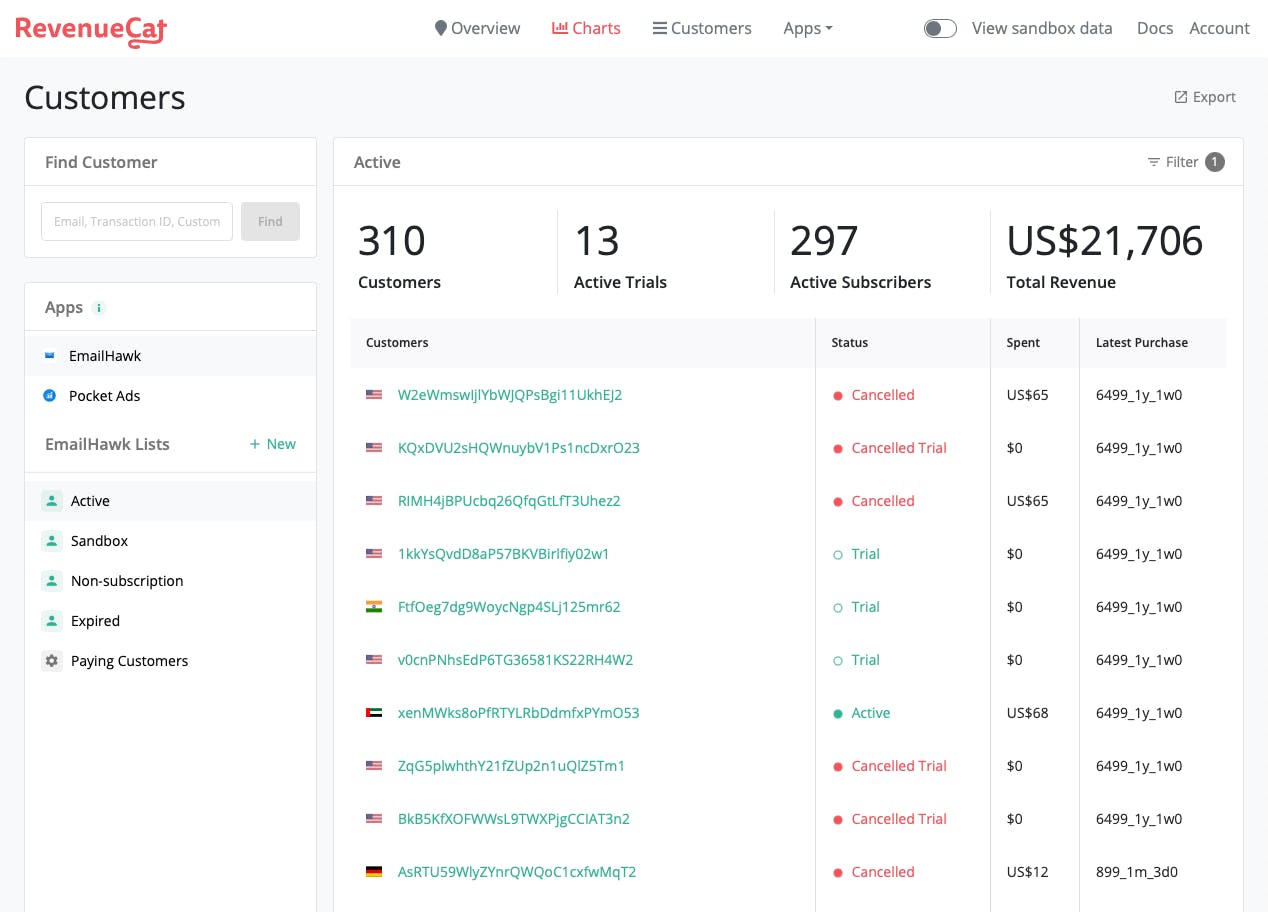Go to the Overview page
1268x912 pixels.
477,28
